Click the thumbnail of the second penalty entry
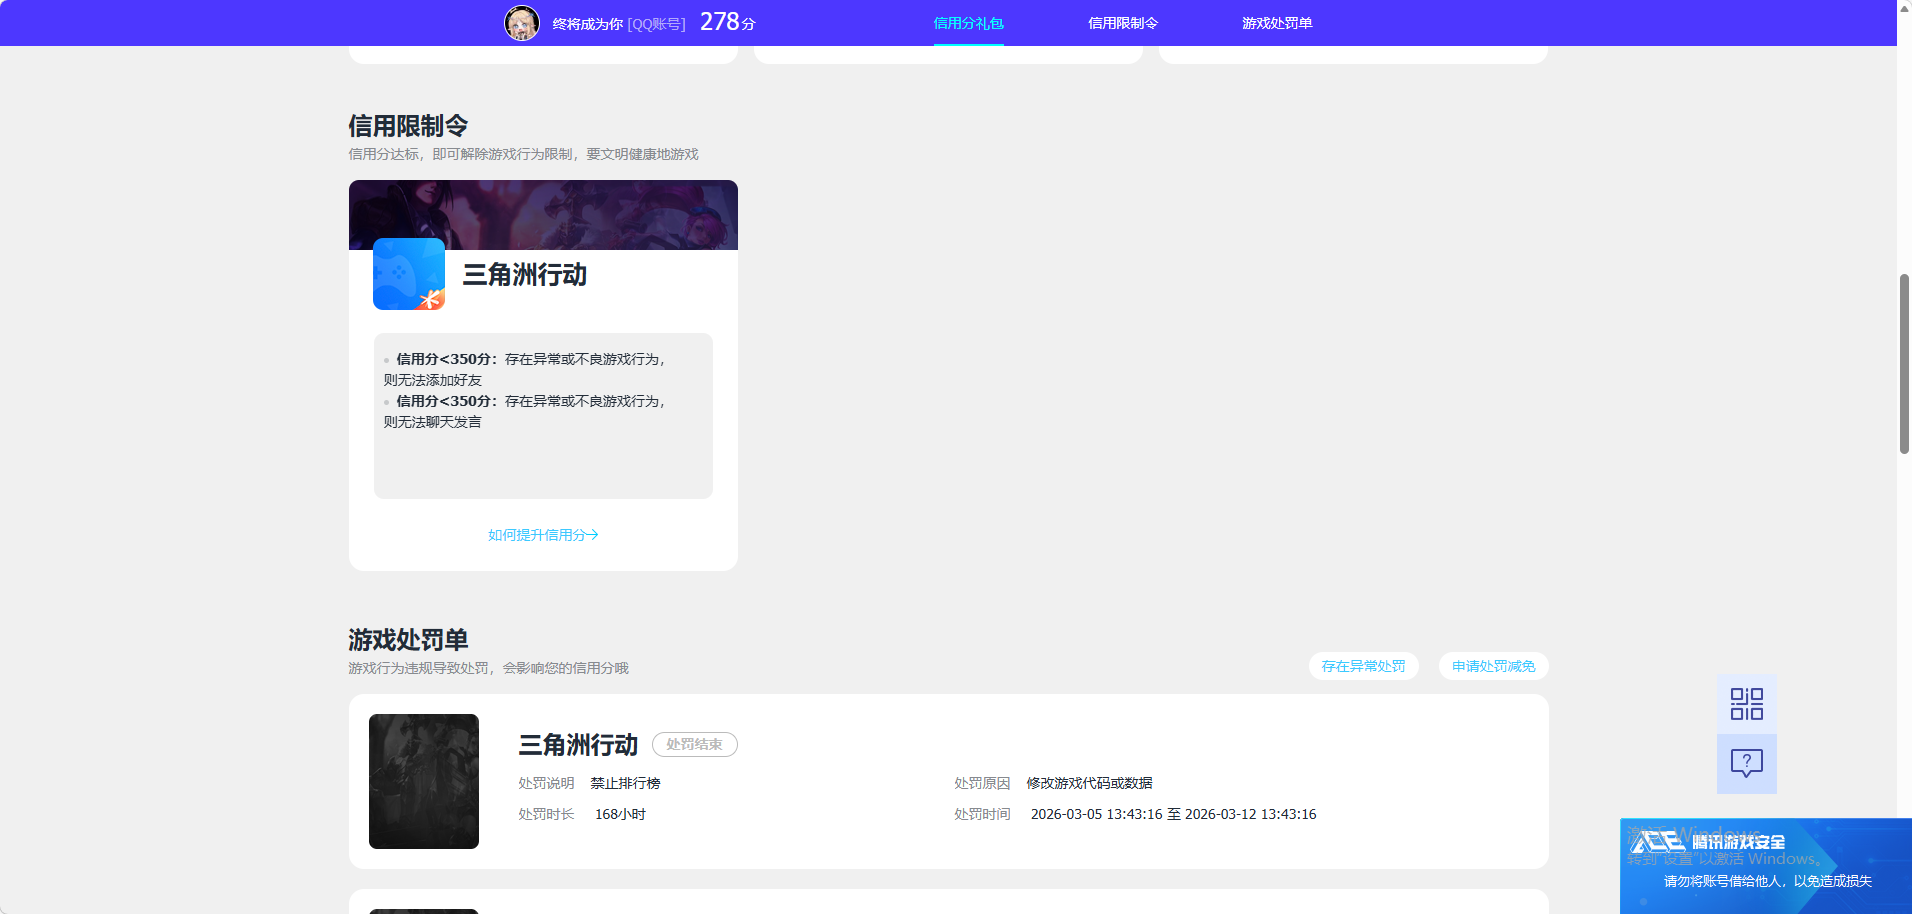The width and height of the screenshot is (1912, 914). (x=423, y=910)
